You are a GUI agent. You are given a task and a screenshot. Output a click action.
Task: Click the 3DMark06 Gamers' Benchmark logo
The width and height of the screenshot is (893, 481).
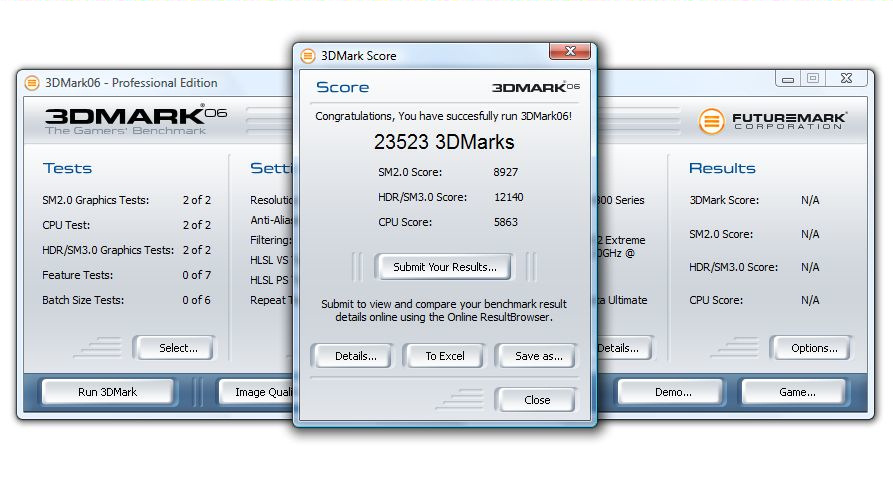click(x=134, y=119)
